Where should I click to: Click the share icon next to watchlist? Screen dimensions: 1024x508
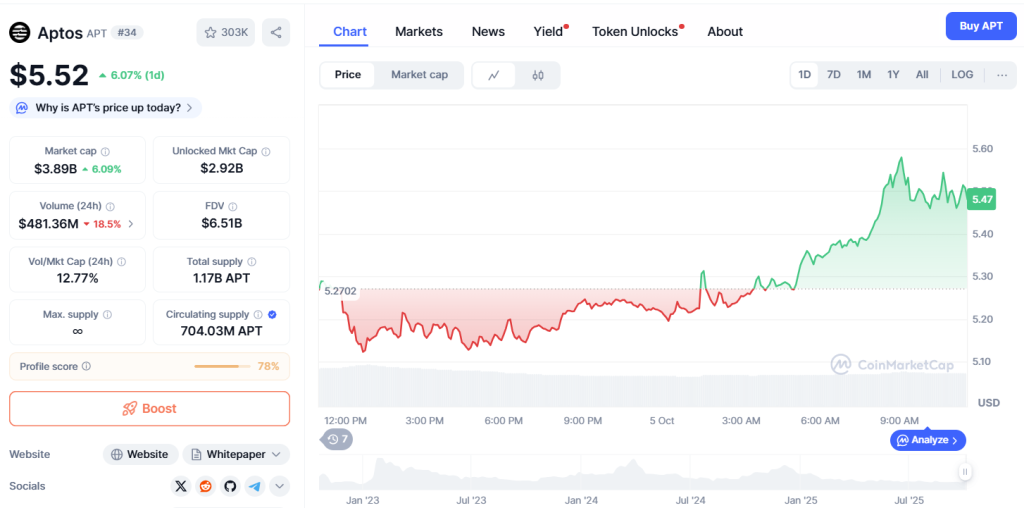276,32
